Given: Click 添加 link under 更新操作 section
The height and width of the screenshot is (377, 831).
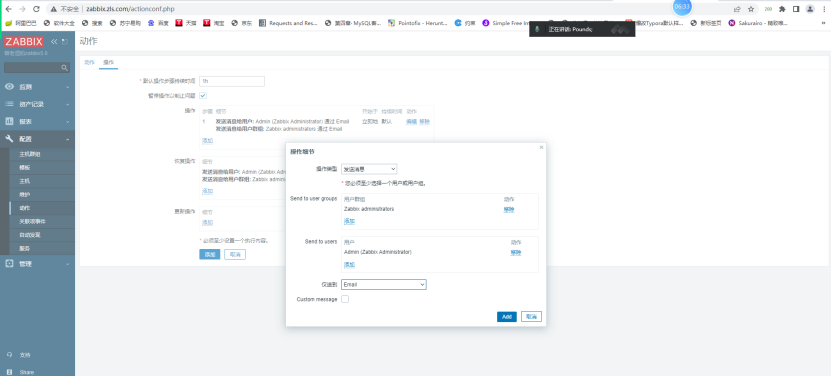Looking at the screenshot, I should [207, 223].
